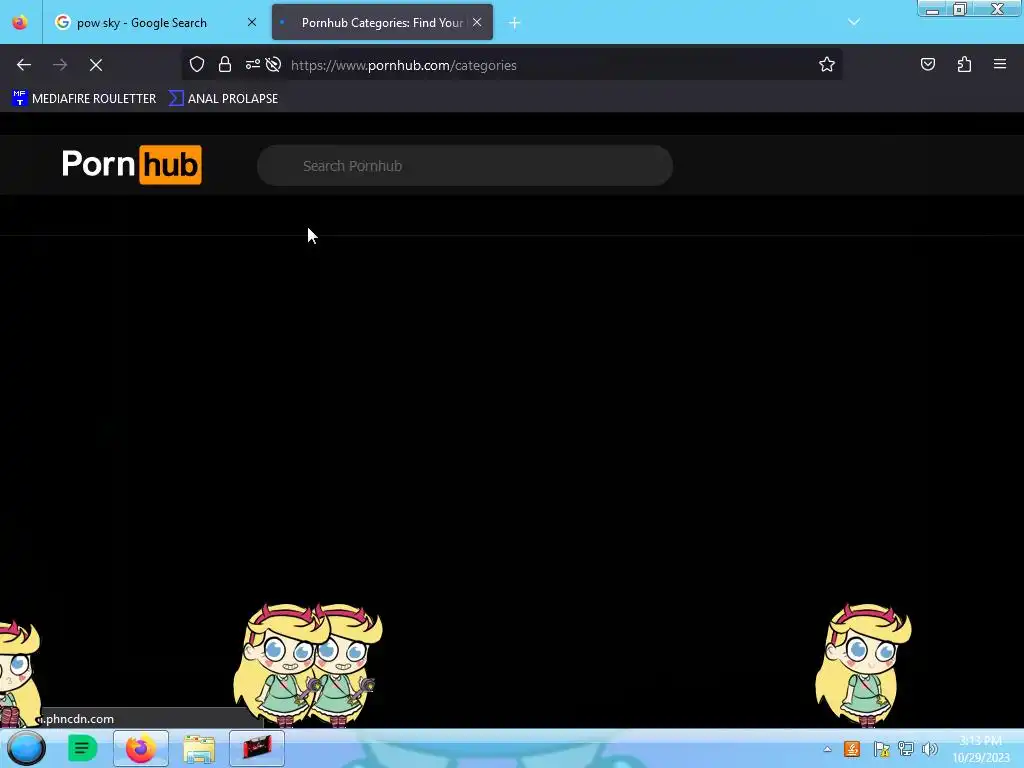
Task: Stop loading the current page
Action: coord(96,65)
